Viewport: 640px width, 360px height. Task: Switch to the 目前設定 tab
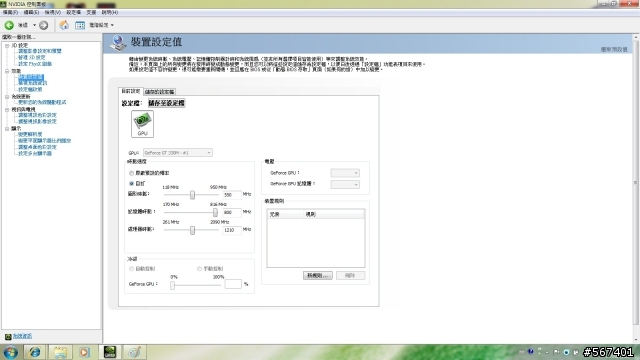(x=131, y=91)
